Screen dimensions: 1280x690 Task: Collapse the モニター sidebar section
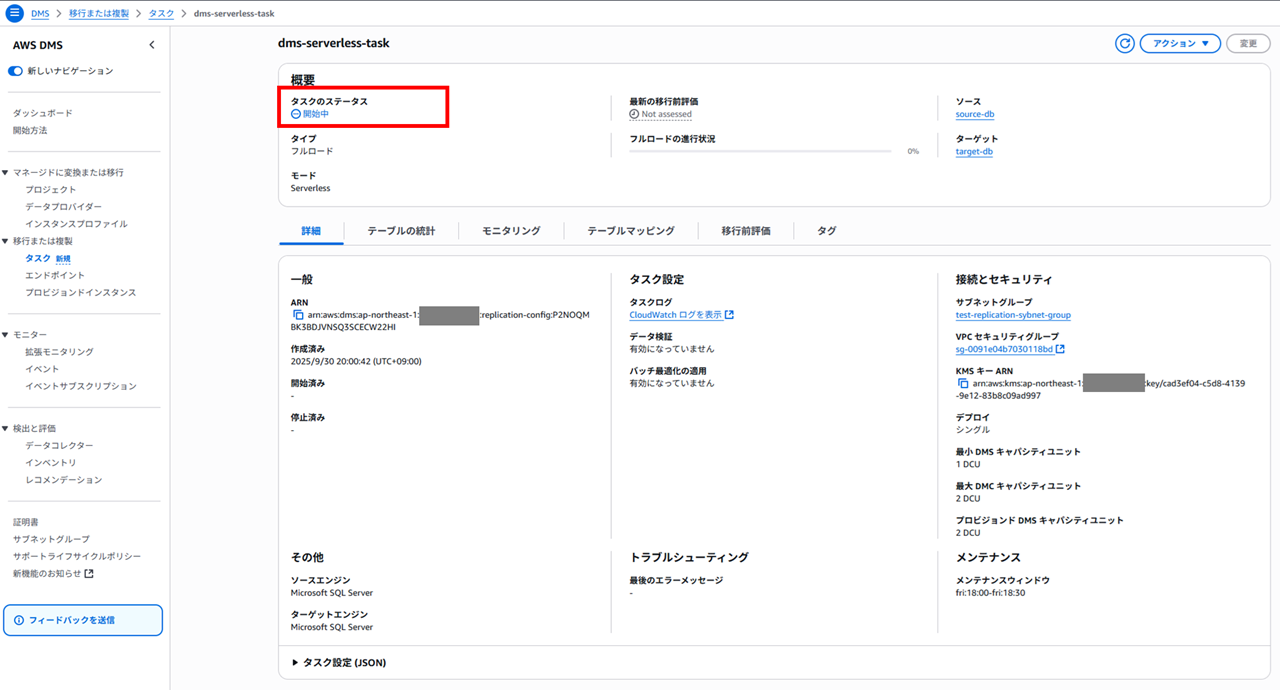point(6,335)
